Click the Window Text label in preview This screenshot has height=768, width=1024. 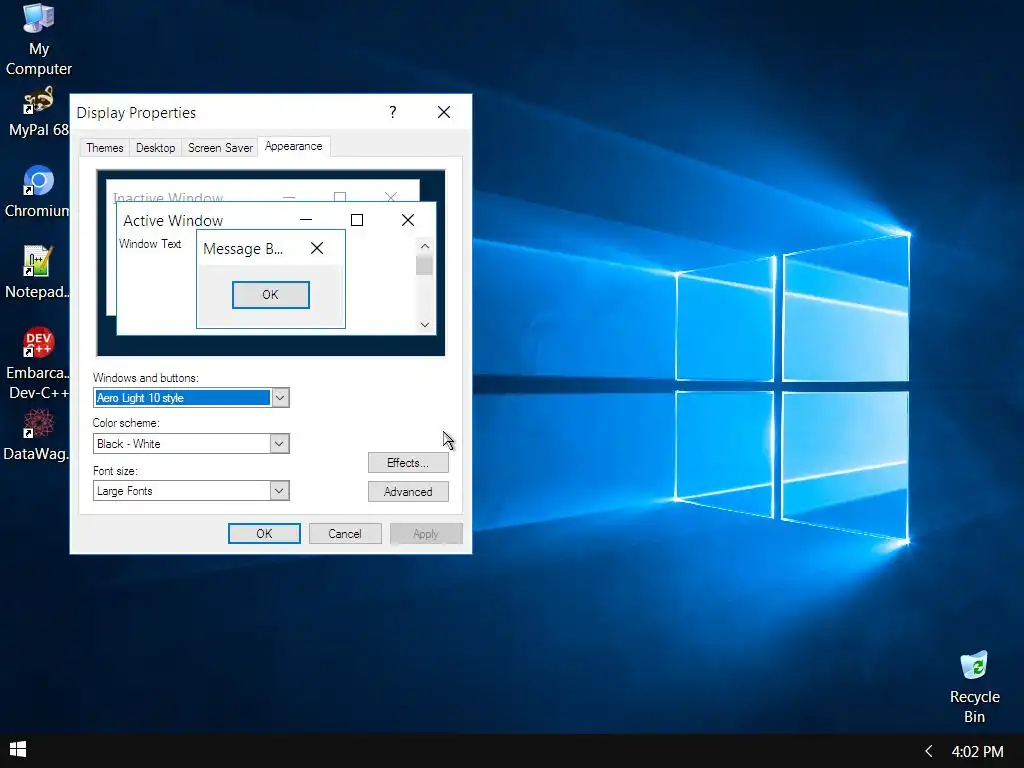point(150,244)
